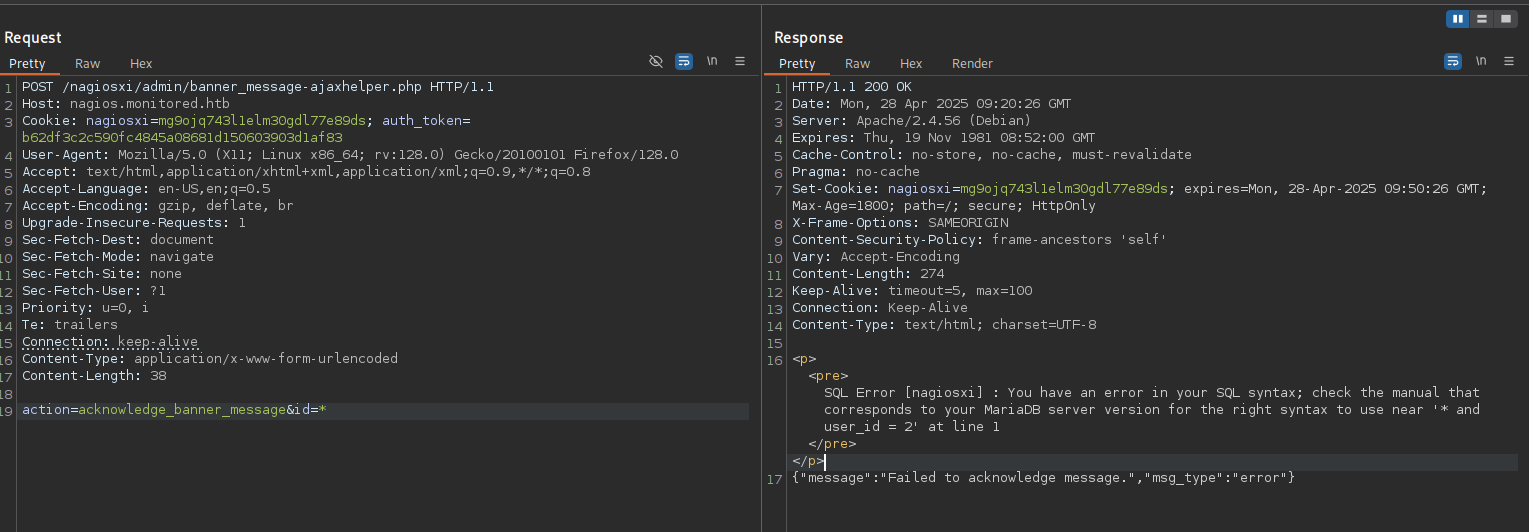This screenshot has height=532, width=1529.
Task: Click the opening <pre> tag in response
Action: tap(828, 375)
